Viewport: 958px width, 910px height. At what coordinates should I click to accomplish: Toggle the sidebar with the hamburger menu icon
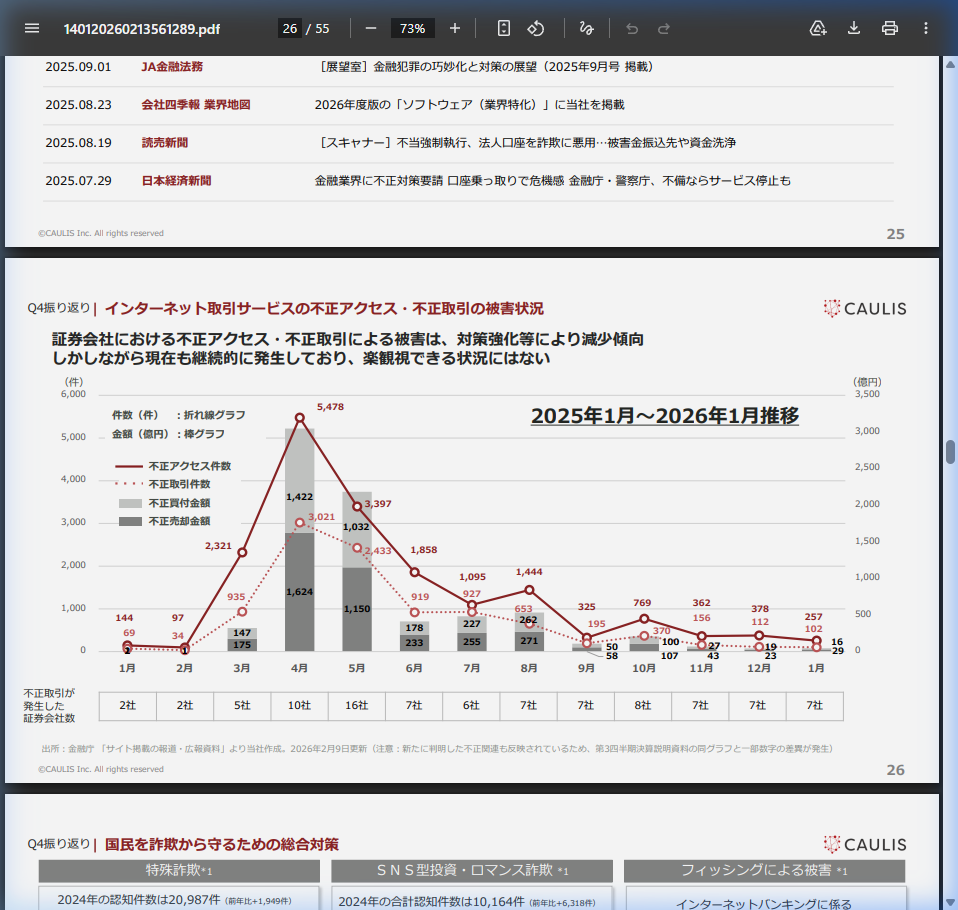click(32, 28)
